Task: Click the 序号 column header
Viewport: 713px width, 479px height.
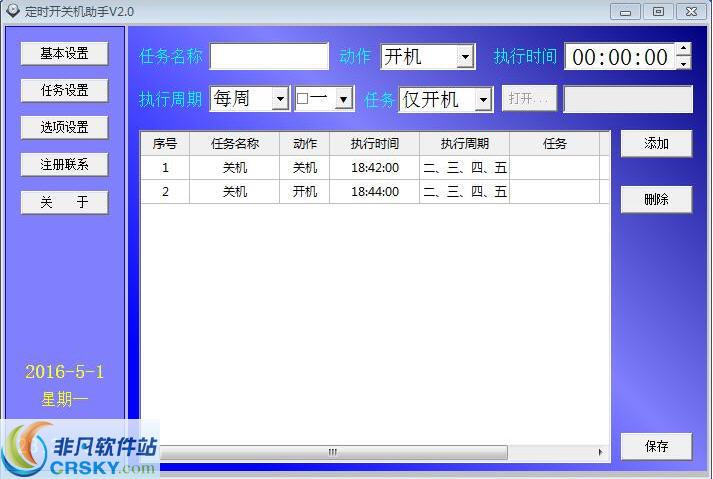Action: point(165,144)
